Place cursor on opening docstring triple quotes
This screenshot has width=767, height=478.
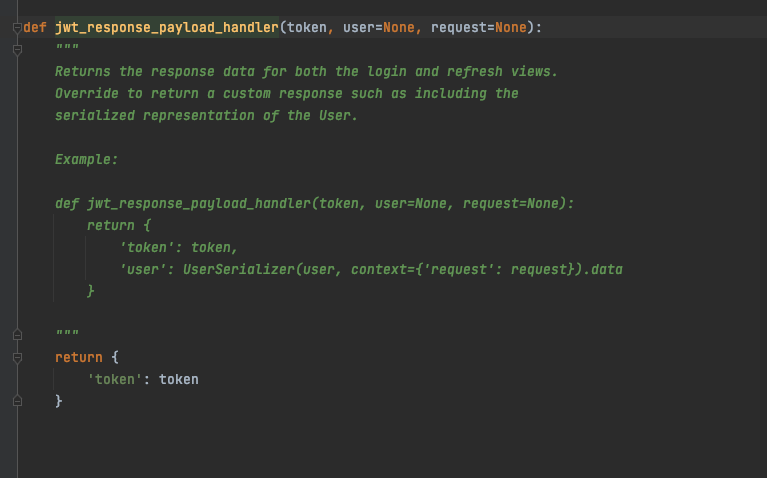[67, 50]
